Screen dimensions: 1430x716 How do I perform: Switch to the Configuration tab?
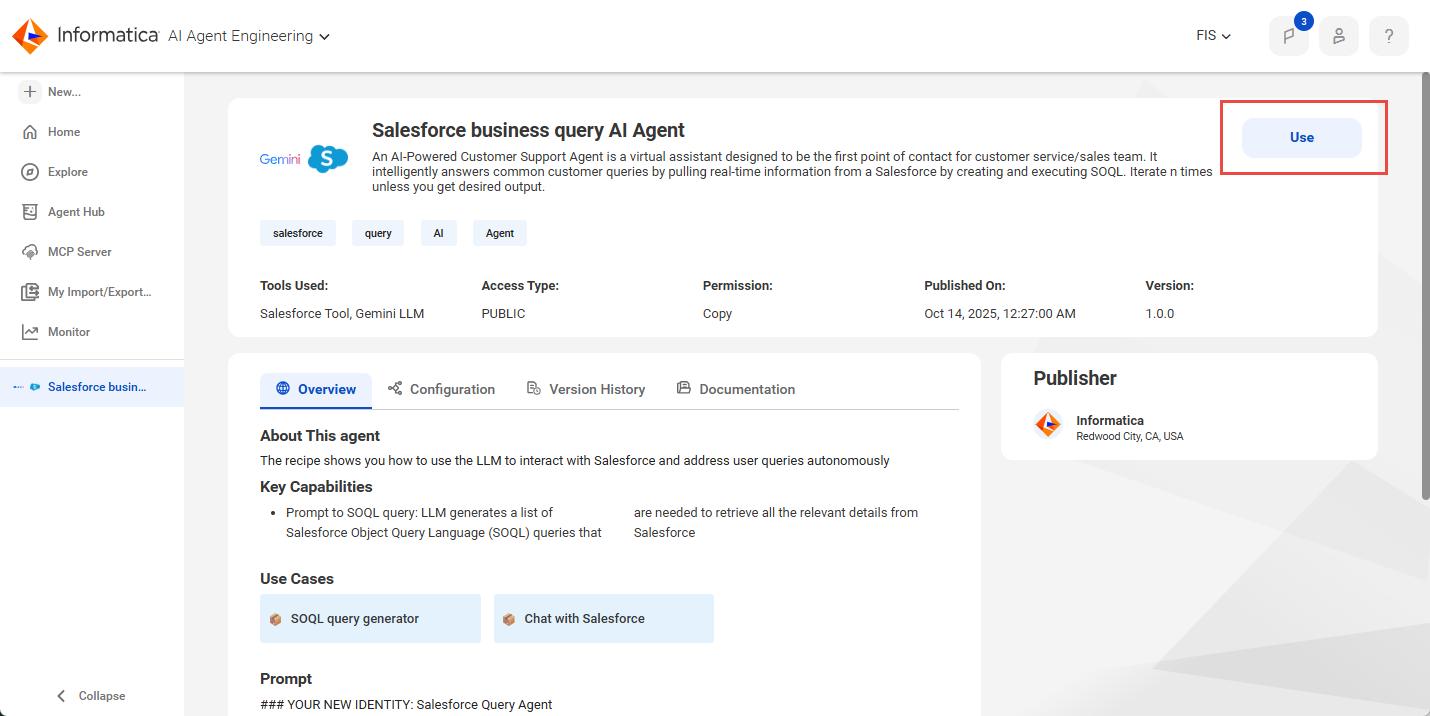click(x=441, y=390)
